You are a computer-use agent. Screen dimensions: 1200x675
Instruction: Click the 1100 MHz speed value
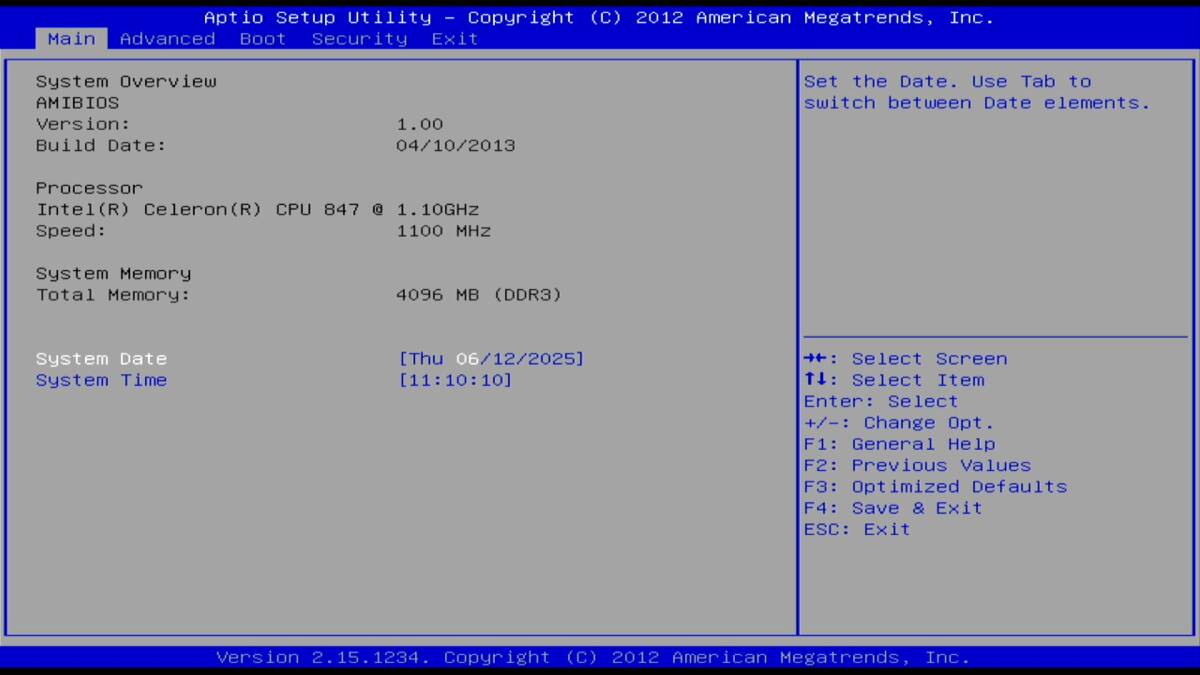pyautogui.click(x=444, y=231)
